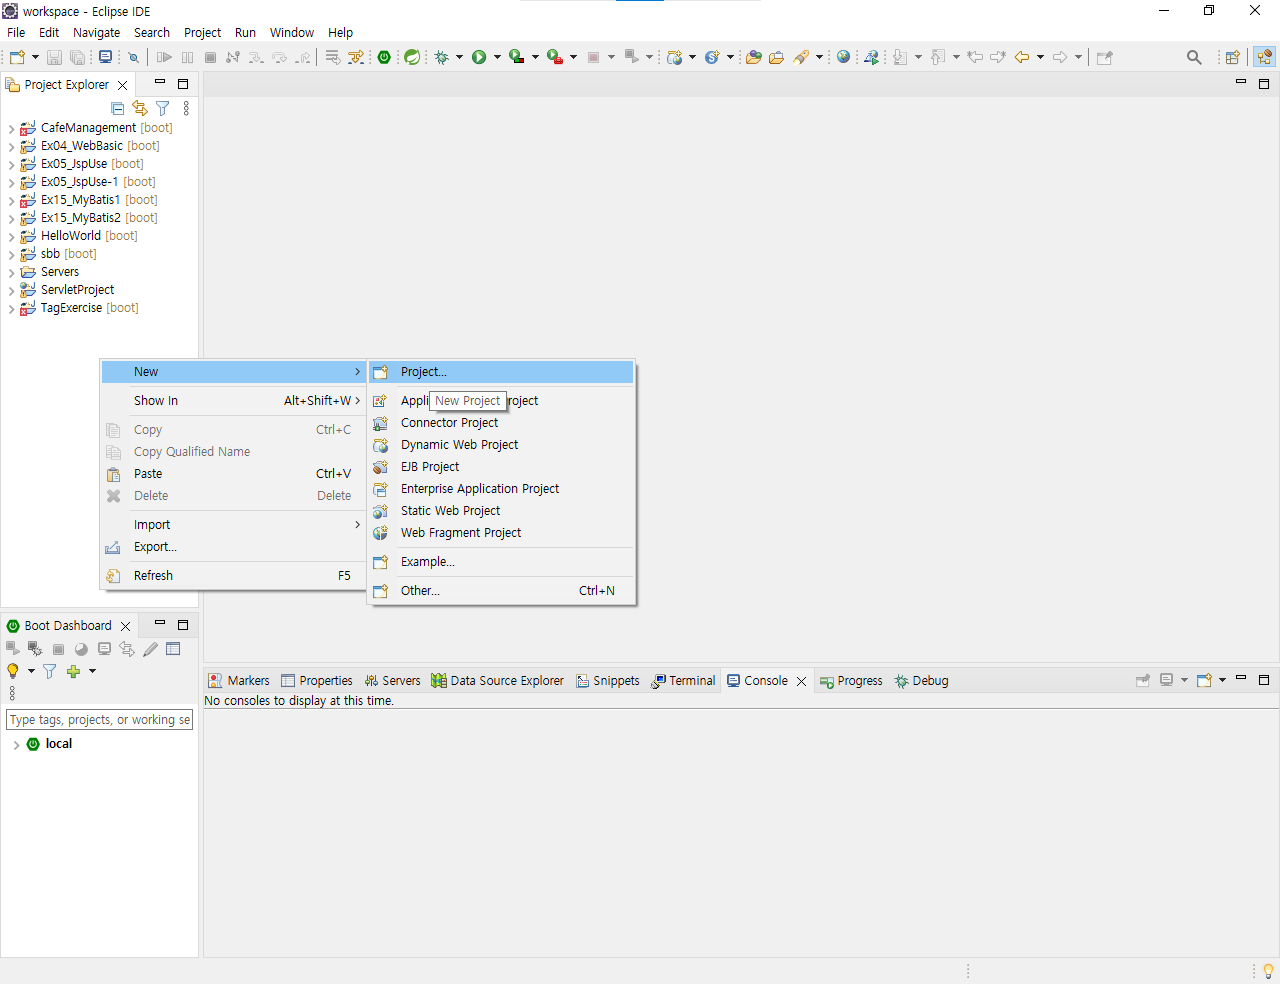Click Export... in the context menu

pos(234,547)
